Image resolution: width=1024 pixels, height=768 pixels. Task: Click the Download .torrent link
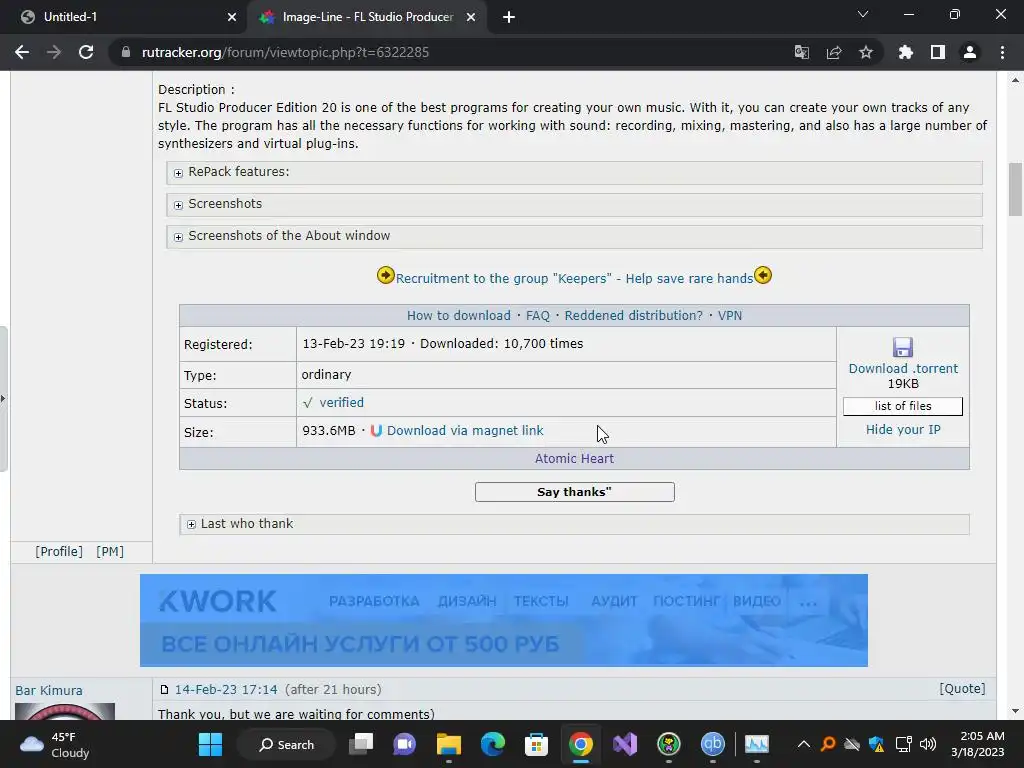(903, 368)
